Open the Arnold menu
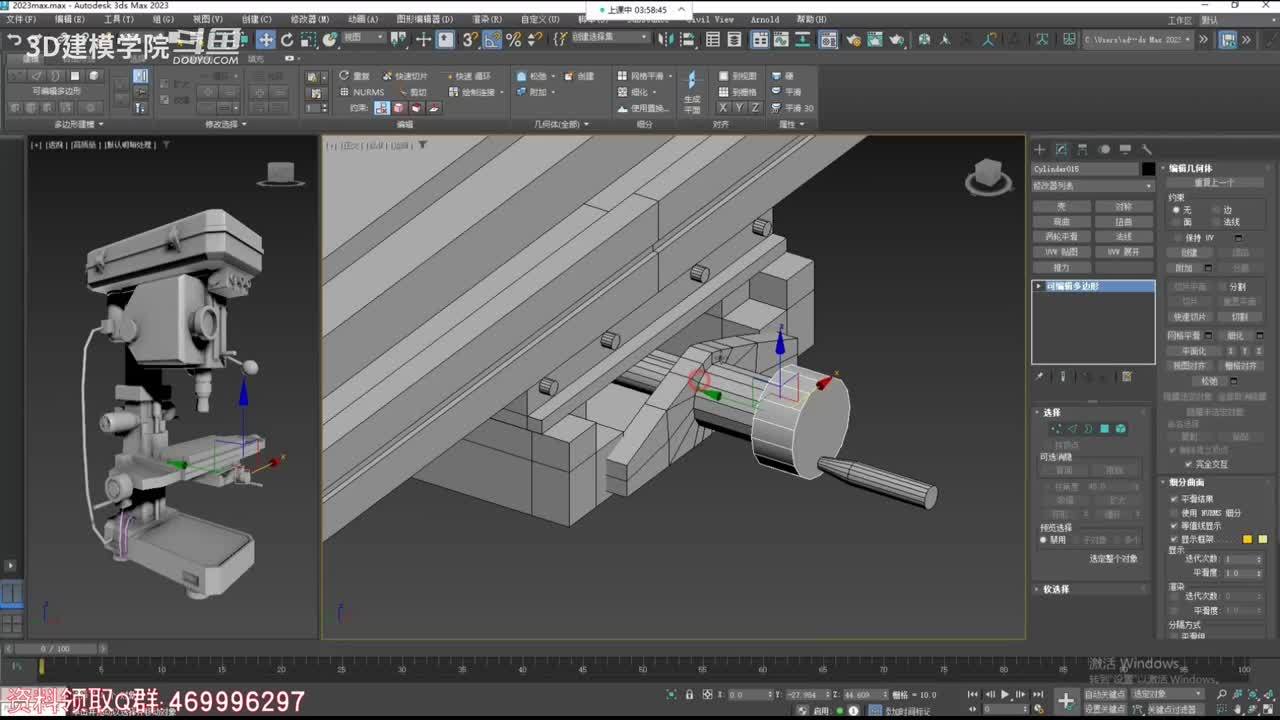 click(x=764, y=19)
